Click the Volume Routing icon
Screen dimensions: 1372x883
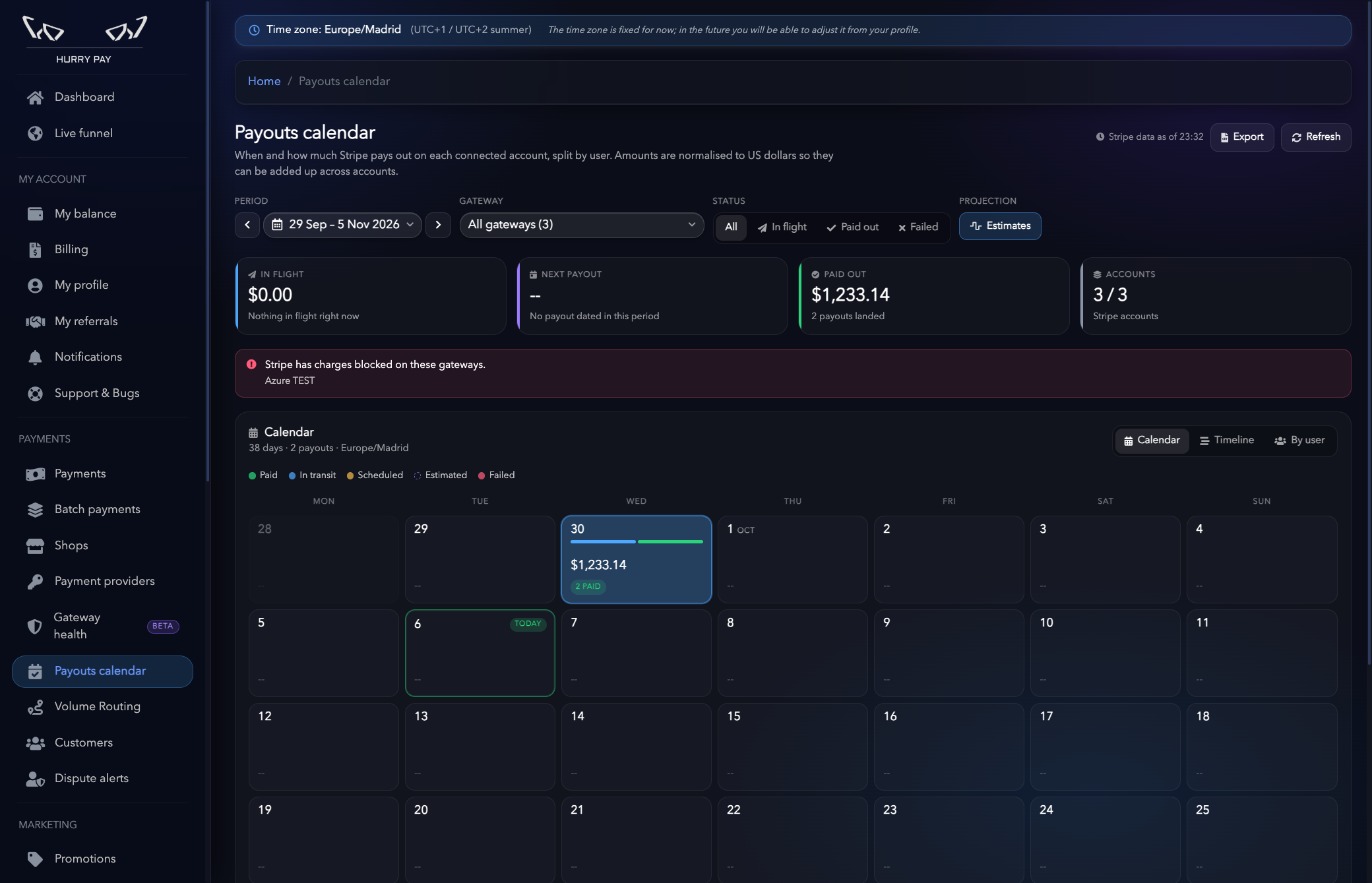pos(35,707)
